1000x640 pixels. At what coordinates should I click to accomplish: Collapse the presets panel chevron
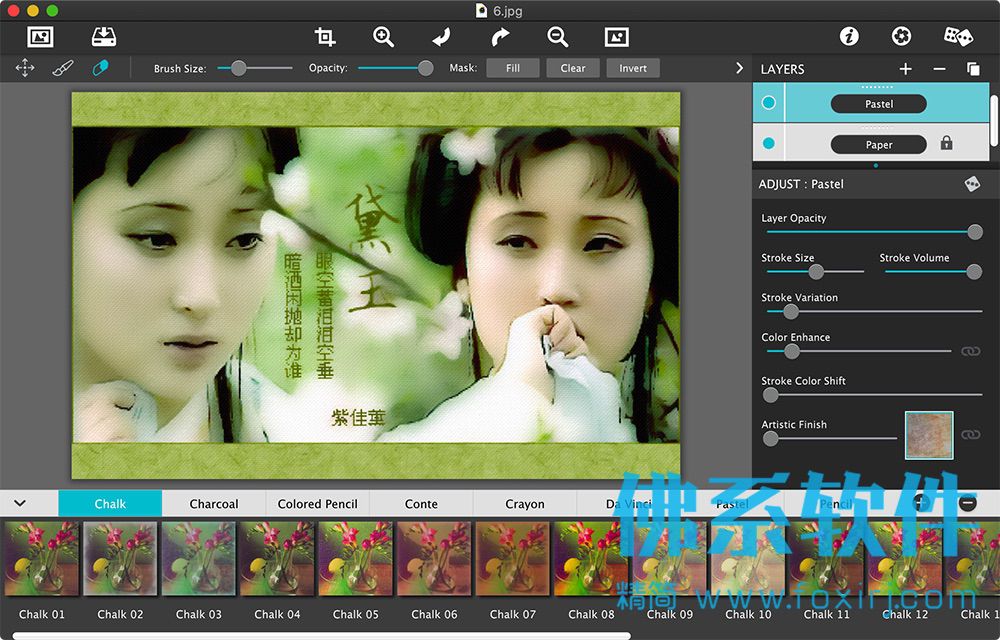pyautogui.click(x=20, y=503)
